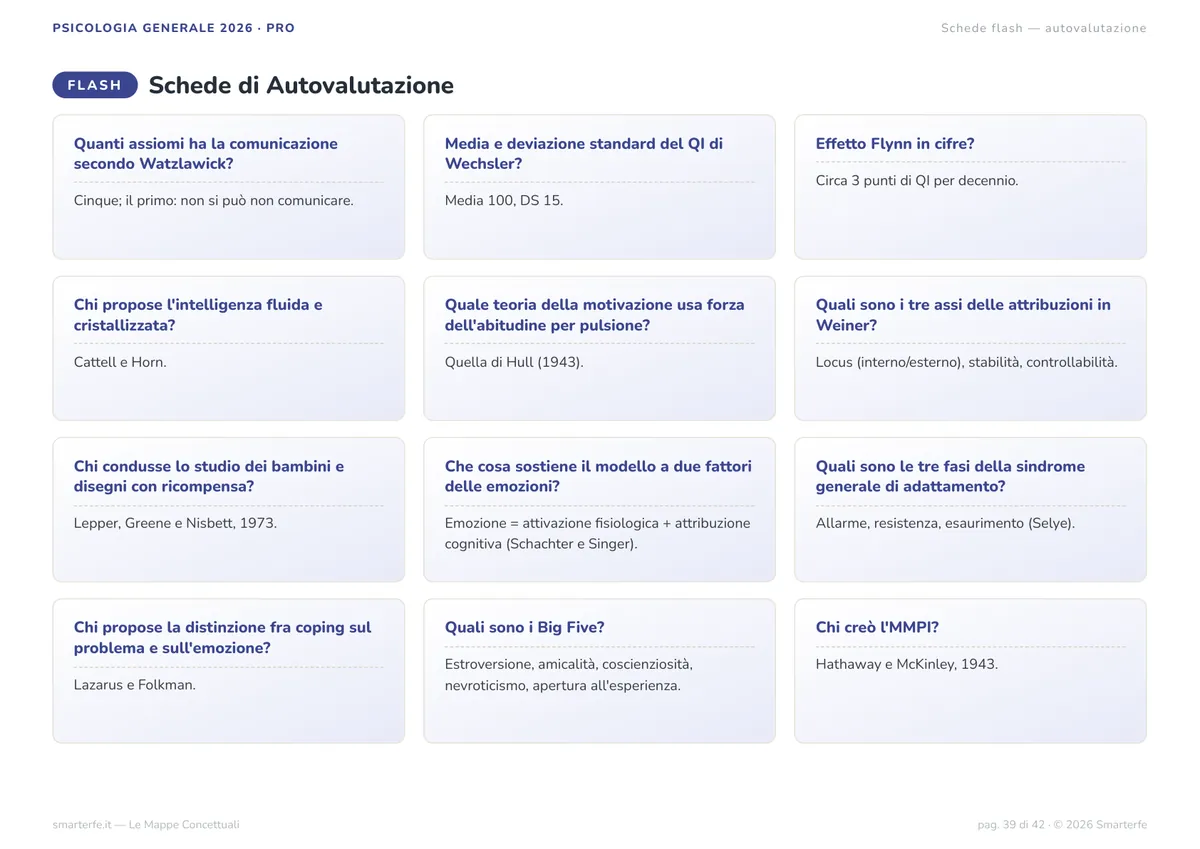1200x849 pixels.
Task: Click the FLASH badge next to the title
Action: click(95, 85)
